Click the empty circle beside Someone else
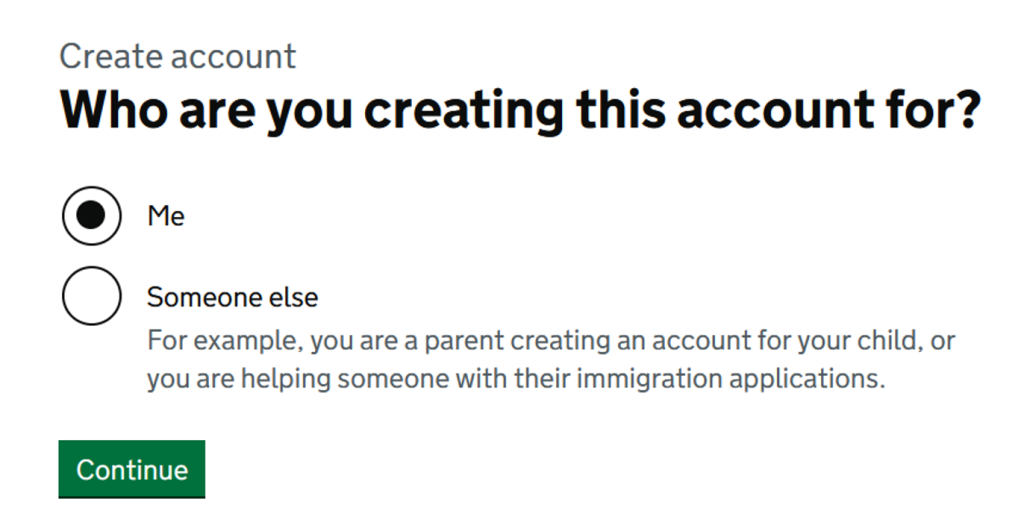 (91, 297)
